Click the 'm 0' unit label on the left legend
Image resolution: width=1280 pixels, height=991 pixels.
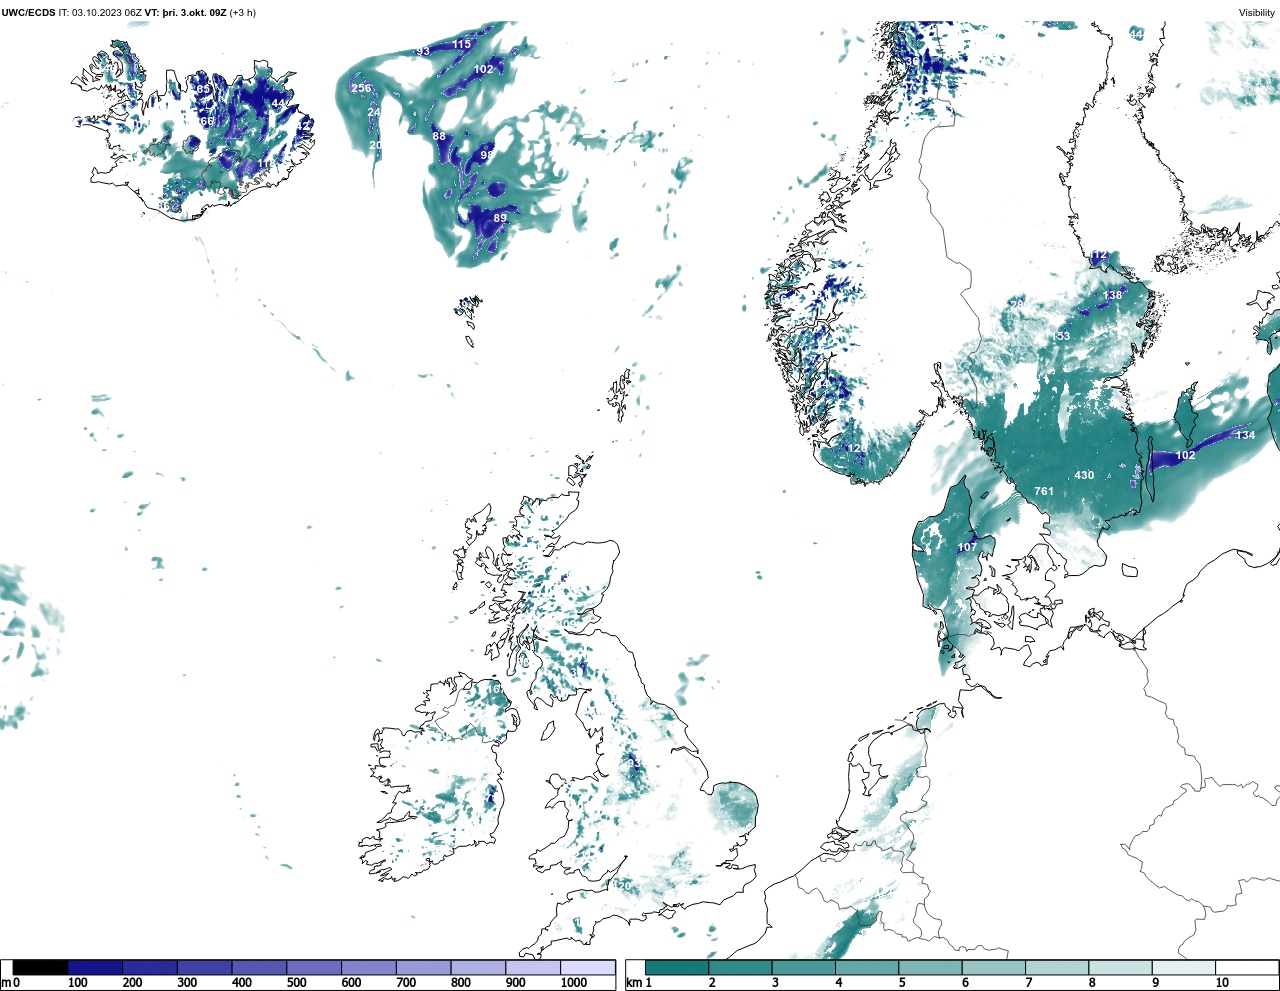tap(11, 982)
